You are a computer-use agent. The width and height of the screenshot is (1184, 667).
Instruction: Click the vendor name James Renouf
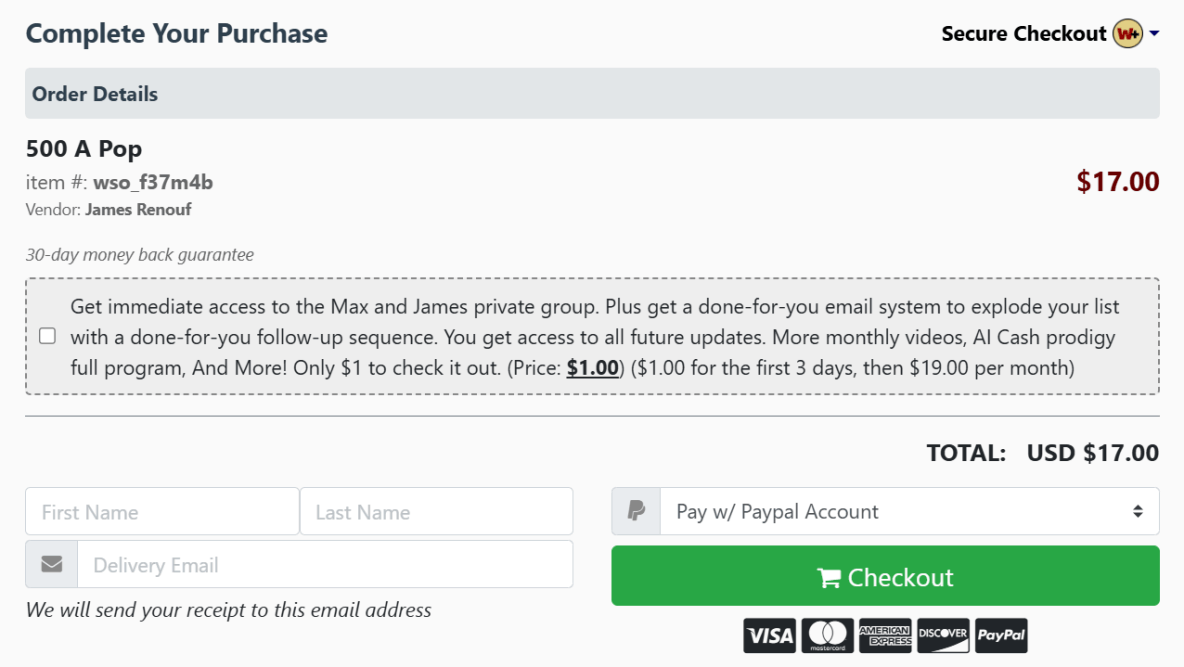(138, 210)
